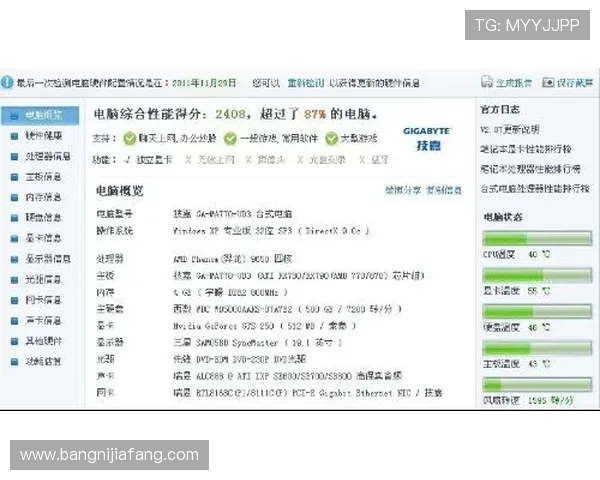600x480 pixels.
Task: Click the SyncMaster monitor value
Action: 257,343
